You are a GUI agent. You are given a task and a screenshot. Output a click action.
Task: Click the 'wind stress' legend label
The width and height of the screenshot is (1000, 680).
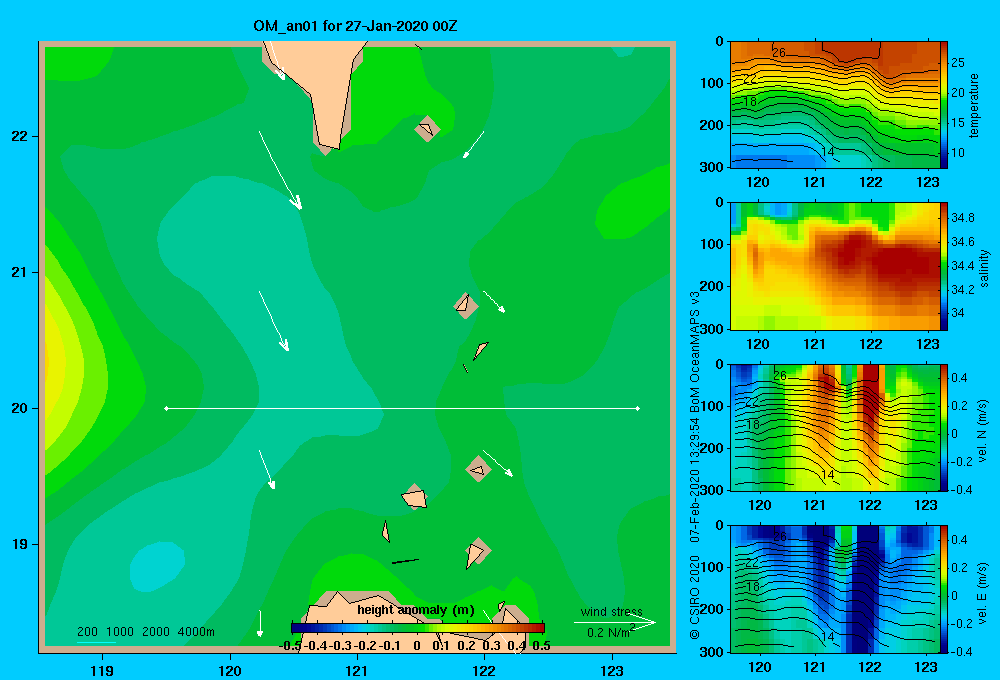(x=612, y=612)
